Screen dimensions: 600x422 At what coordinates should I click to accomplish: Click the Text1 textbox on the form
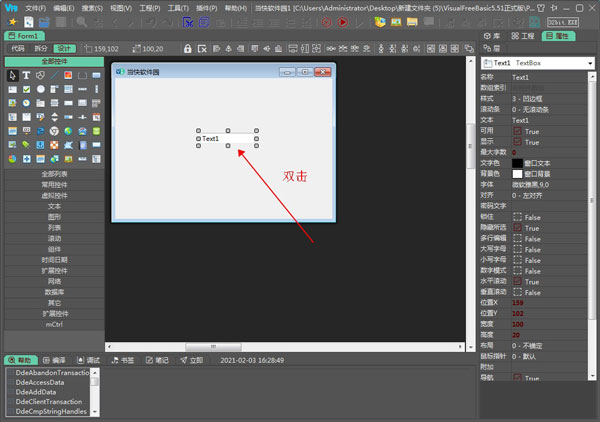(228, 138)
